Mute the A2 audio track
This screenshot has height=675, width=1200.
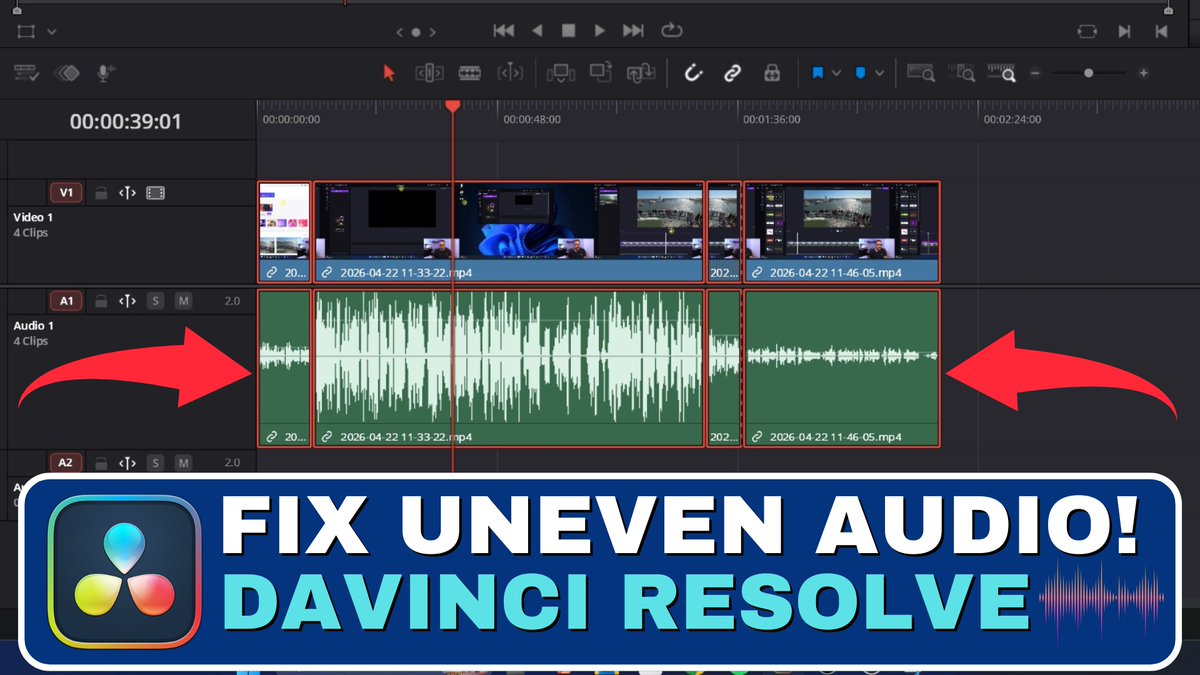pos(183,463)
